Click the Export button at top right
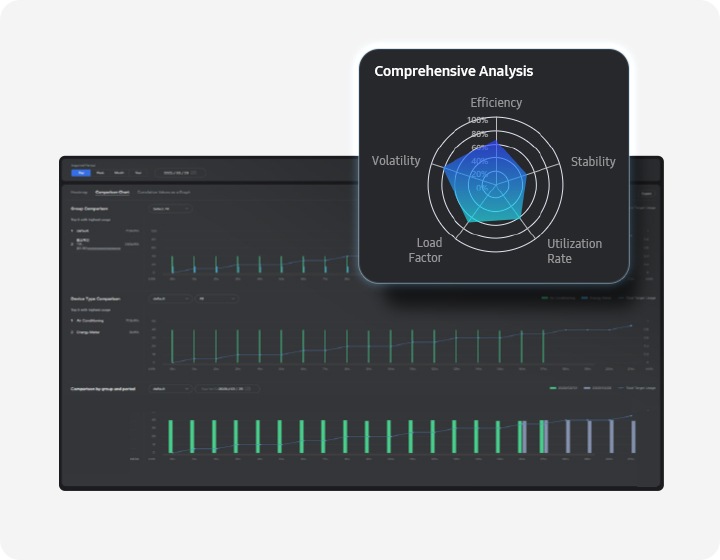The image size is (720, 560). tap(646, 192)
